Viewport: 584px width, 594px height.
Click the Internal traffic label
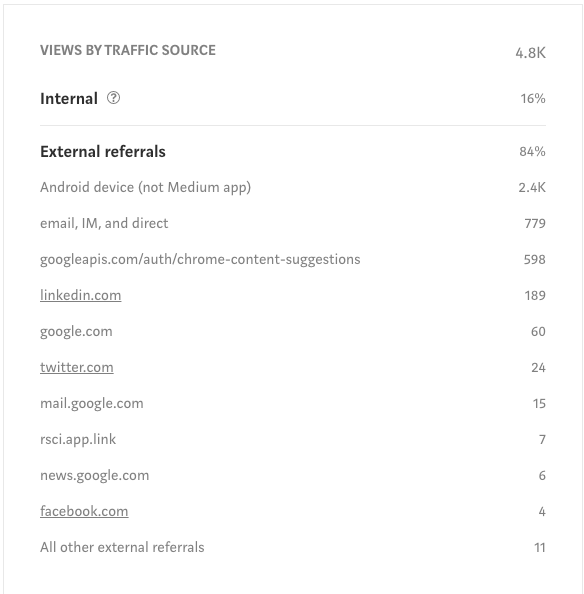69,98
